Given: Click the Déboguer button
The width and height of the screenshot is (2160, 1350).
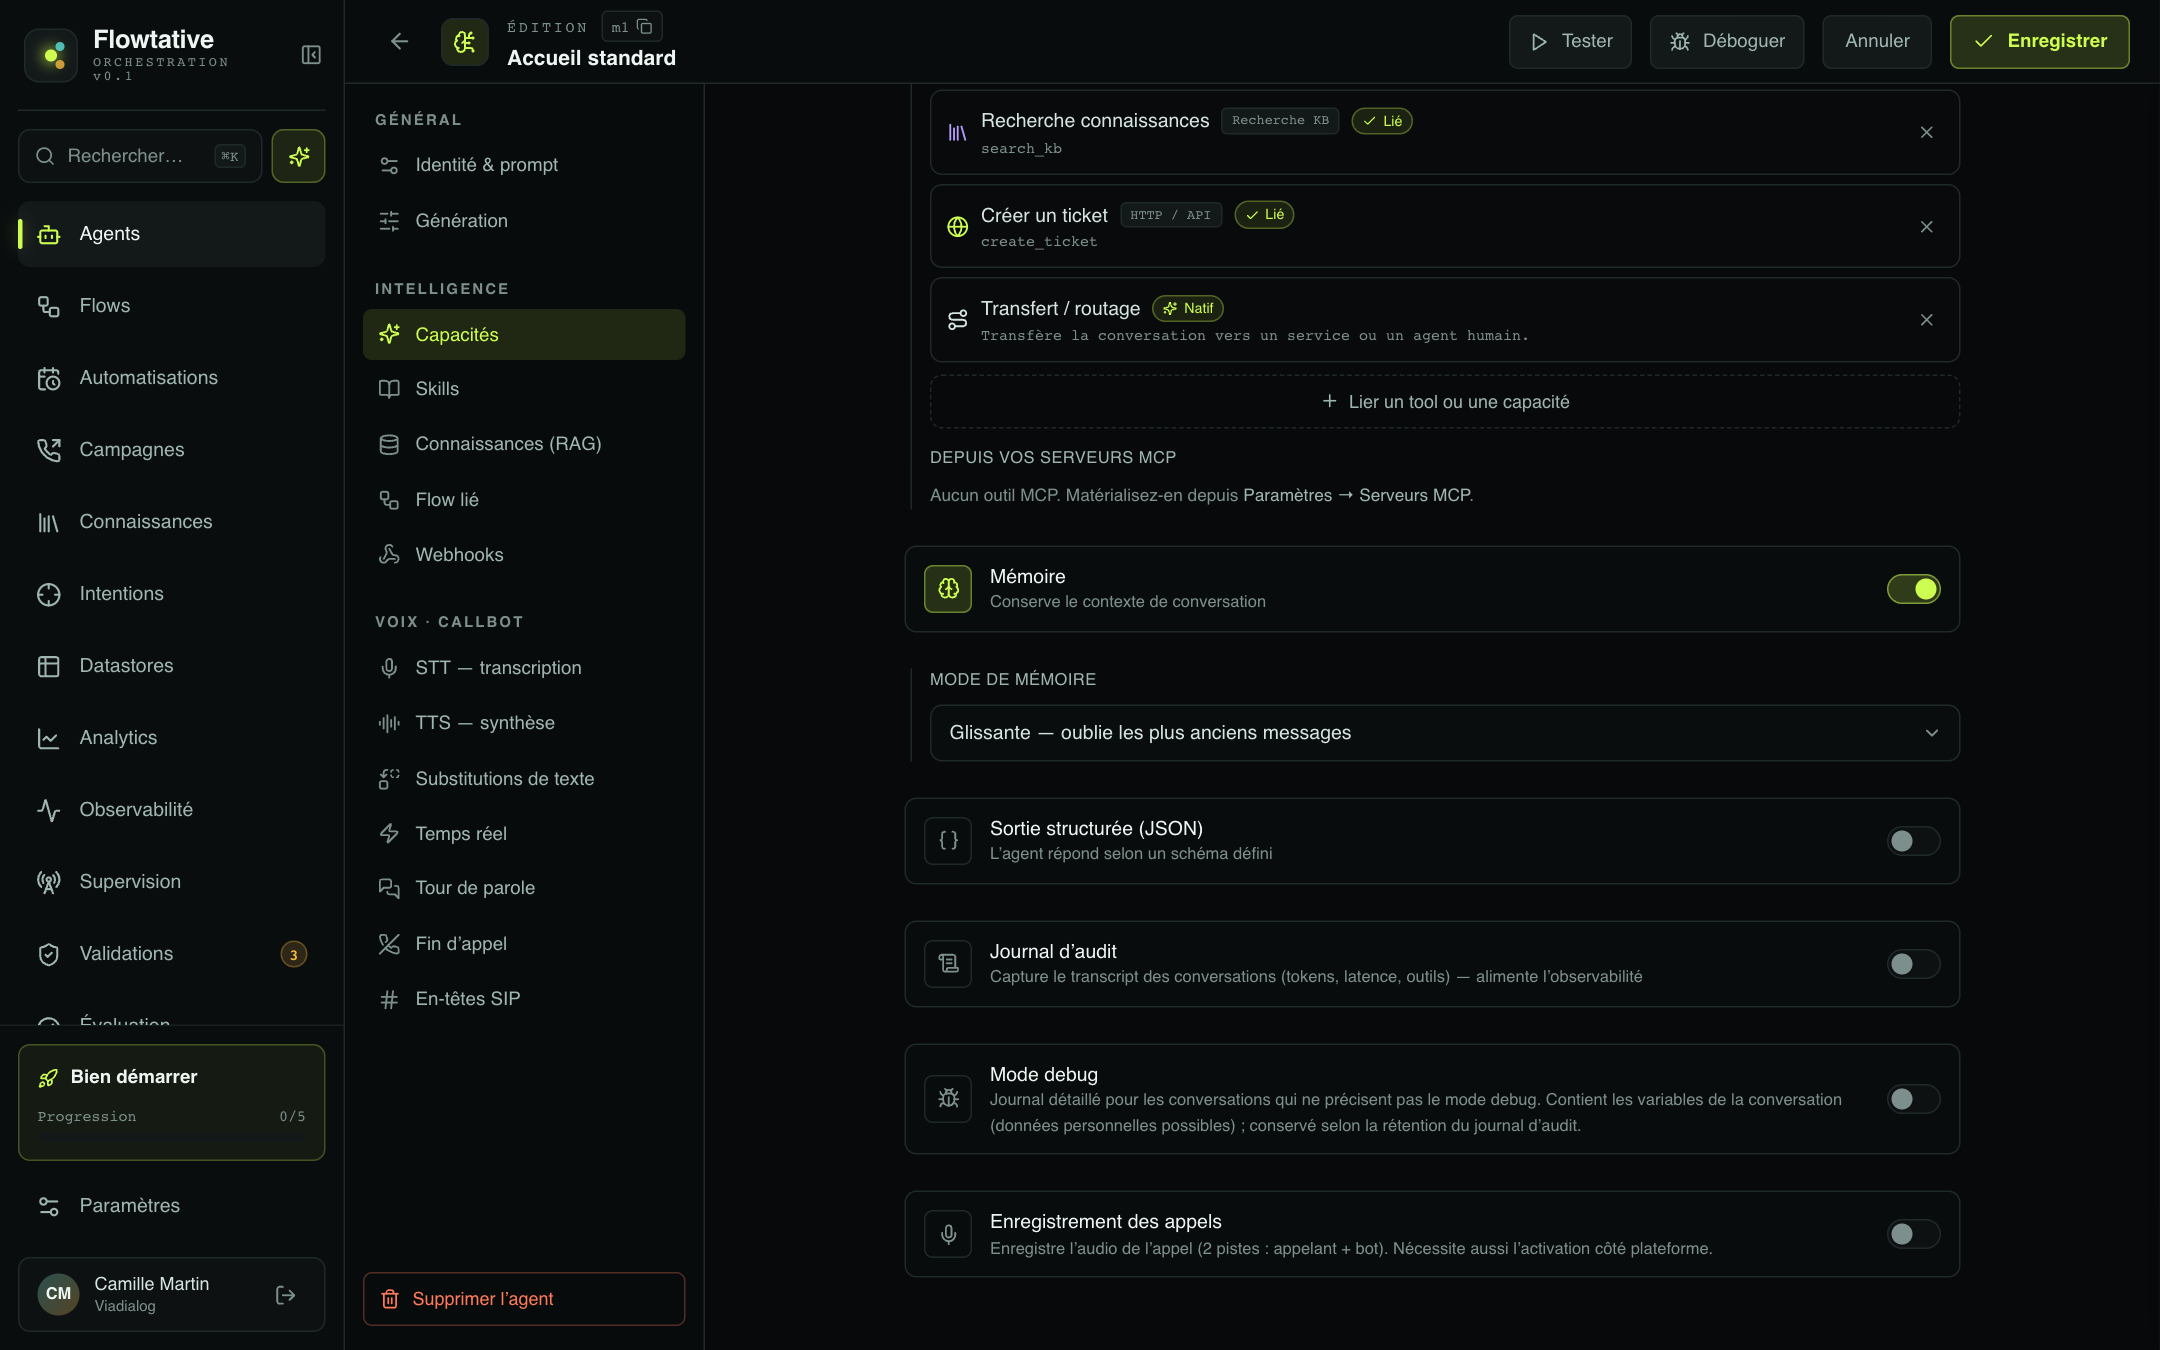Looking at the screenshot, I should (x=1727, y=42).
